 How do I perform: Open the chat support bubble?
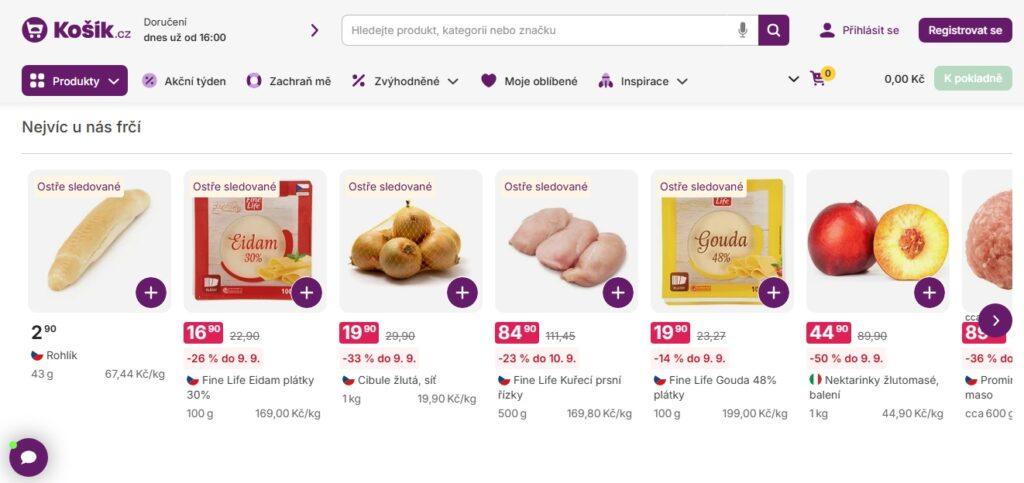29,457
